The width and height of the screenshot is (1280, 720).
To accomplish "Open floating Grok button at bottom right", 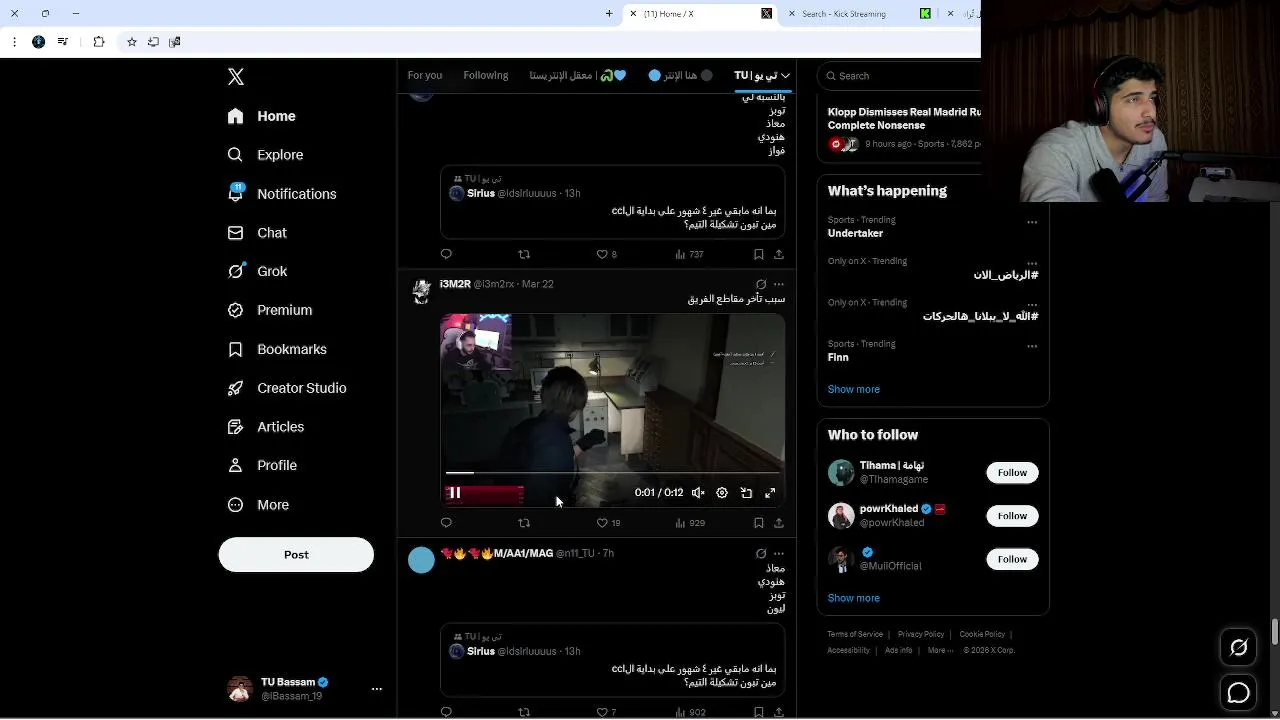I will coord(1239,648).
